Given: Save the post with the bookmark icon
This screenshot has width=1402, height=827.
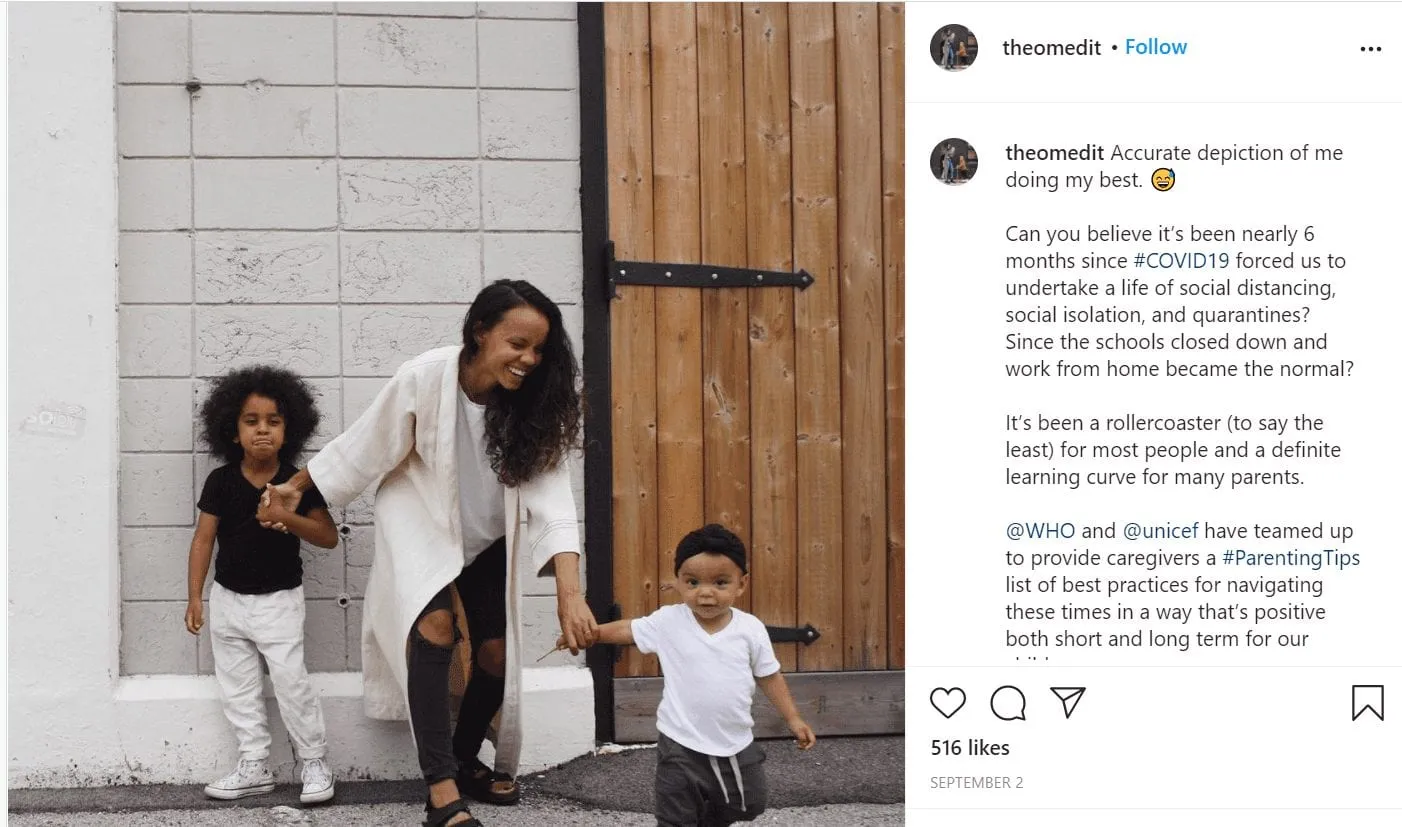Looking at the screenshot, I should click(1367, 703).
